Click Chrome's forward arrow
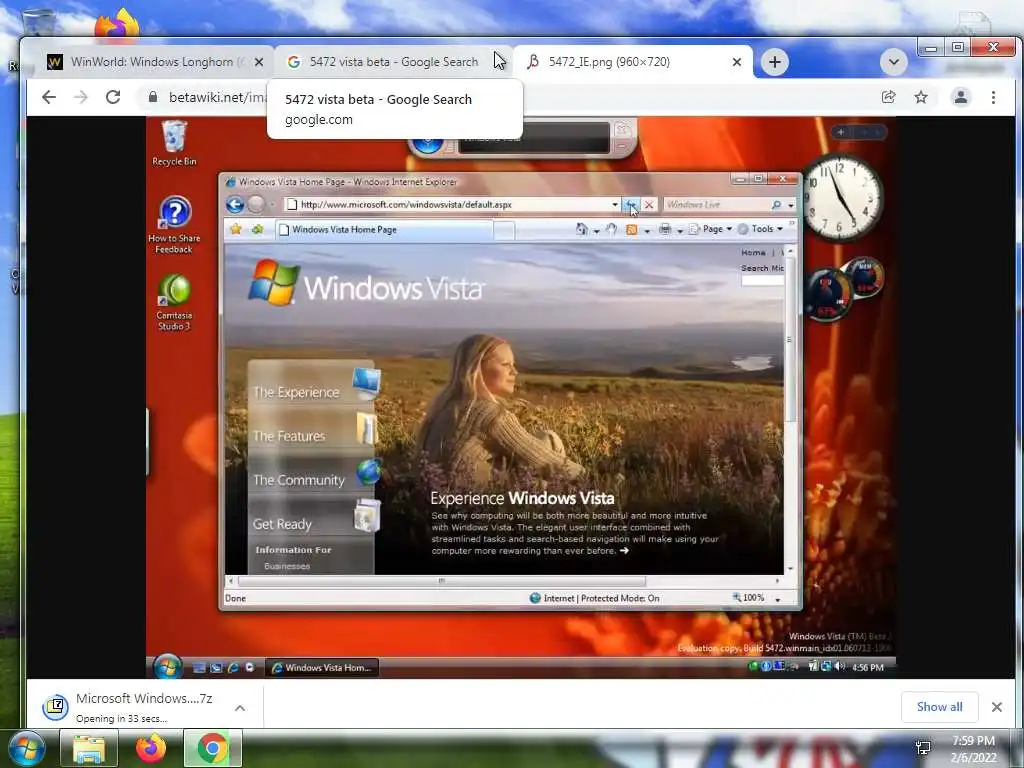Viewport: 1024px width, 768px height. coord(81,97)
